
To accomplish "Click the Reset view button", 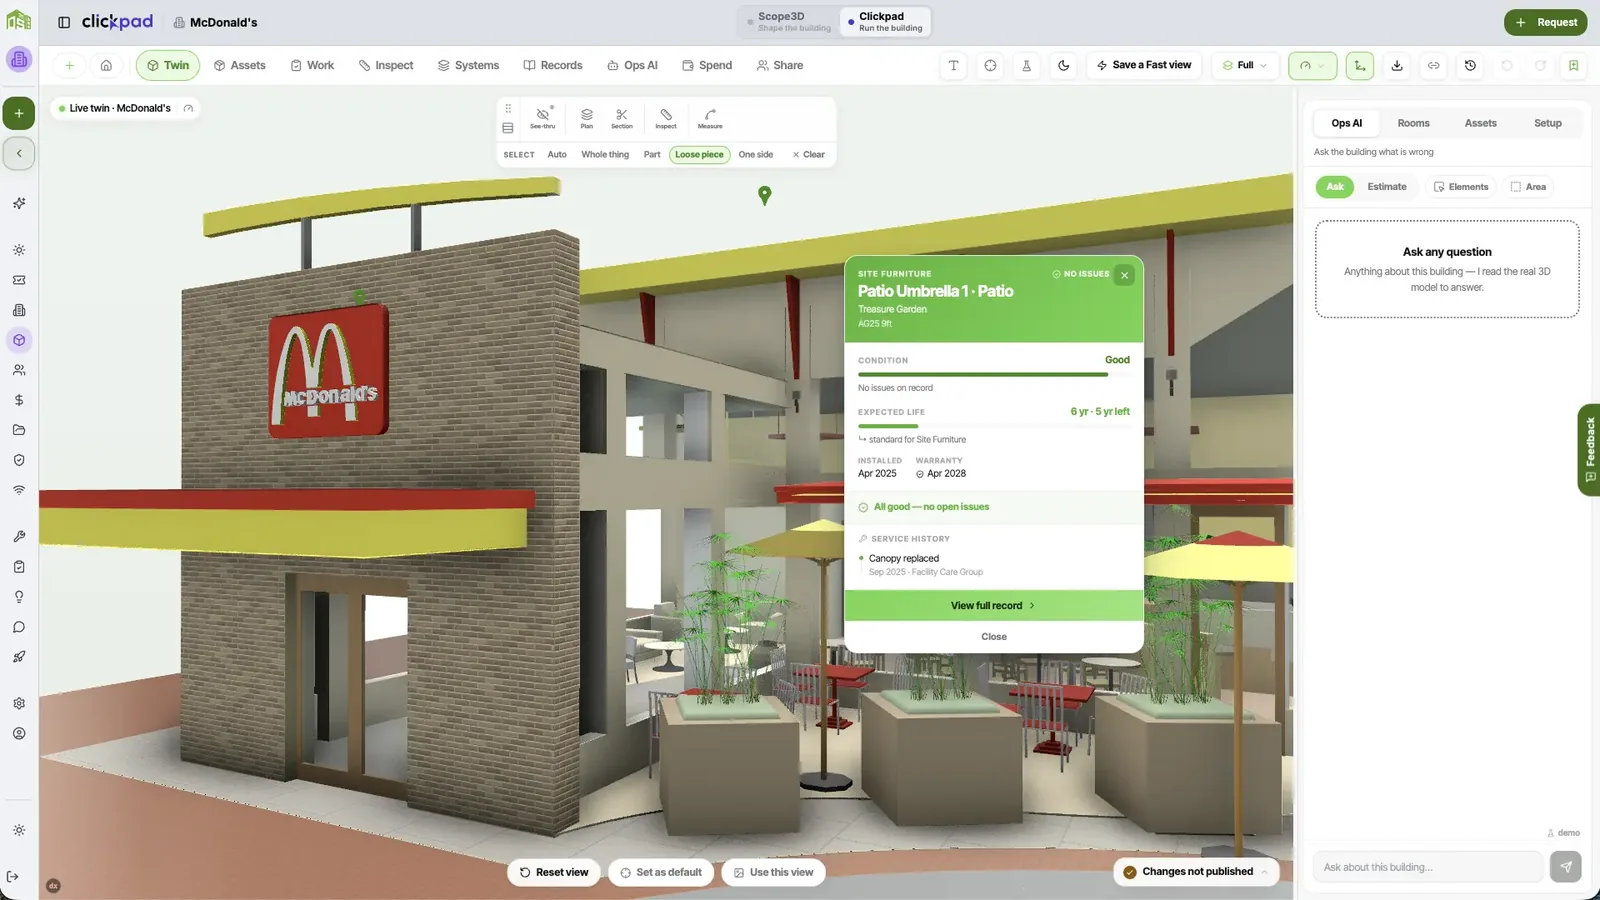I will 554,872.
